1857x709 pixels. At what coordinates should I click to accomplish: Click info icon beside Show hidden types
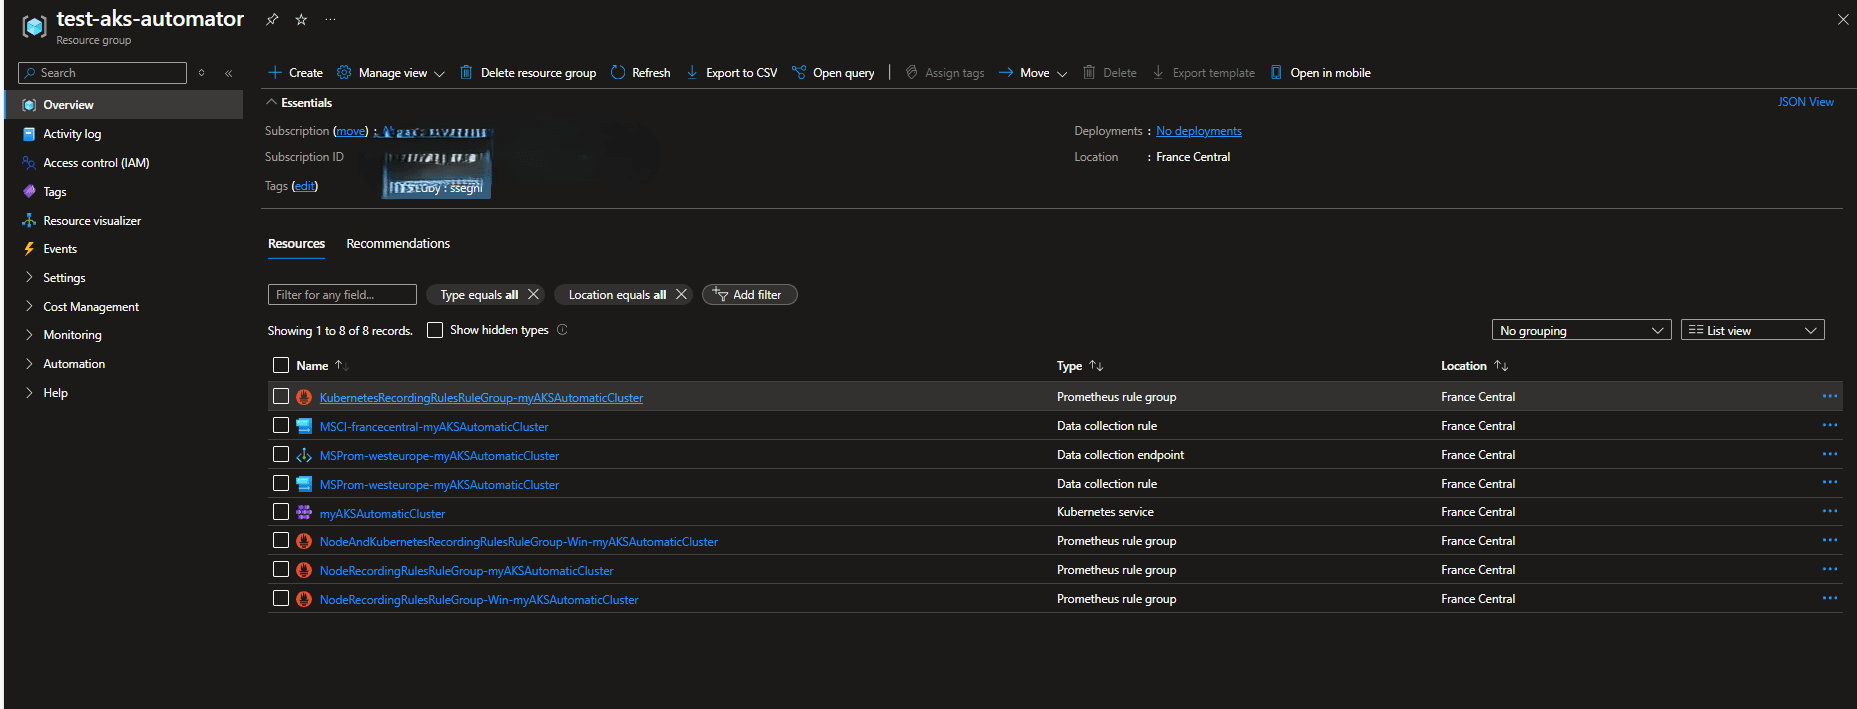coord(562,330)
